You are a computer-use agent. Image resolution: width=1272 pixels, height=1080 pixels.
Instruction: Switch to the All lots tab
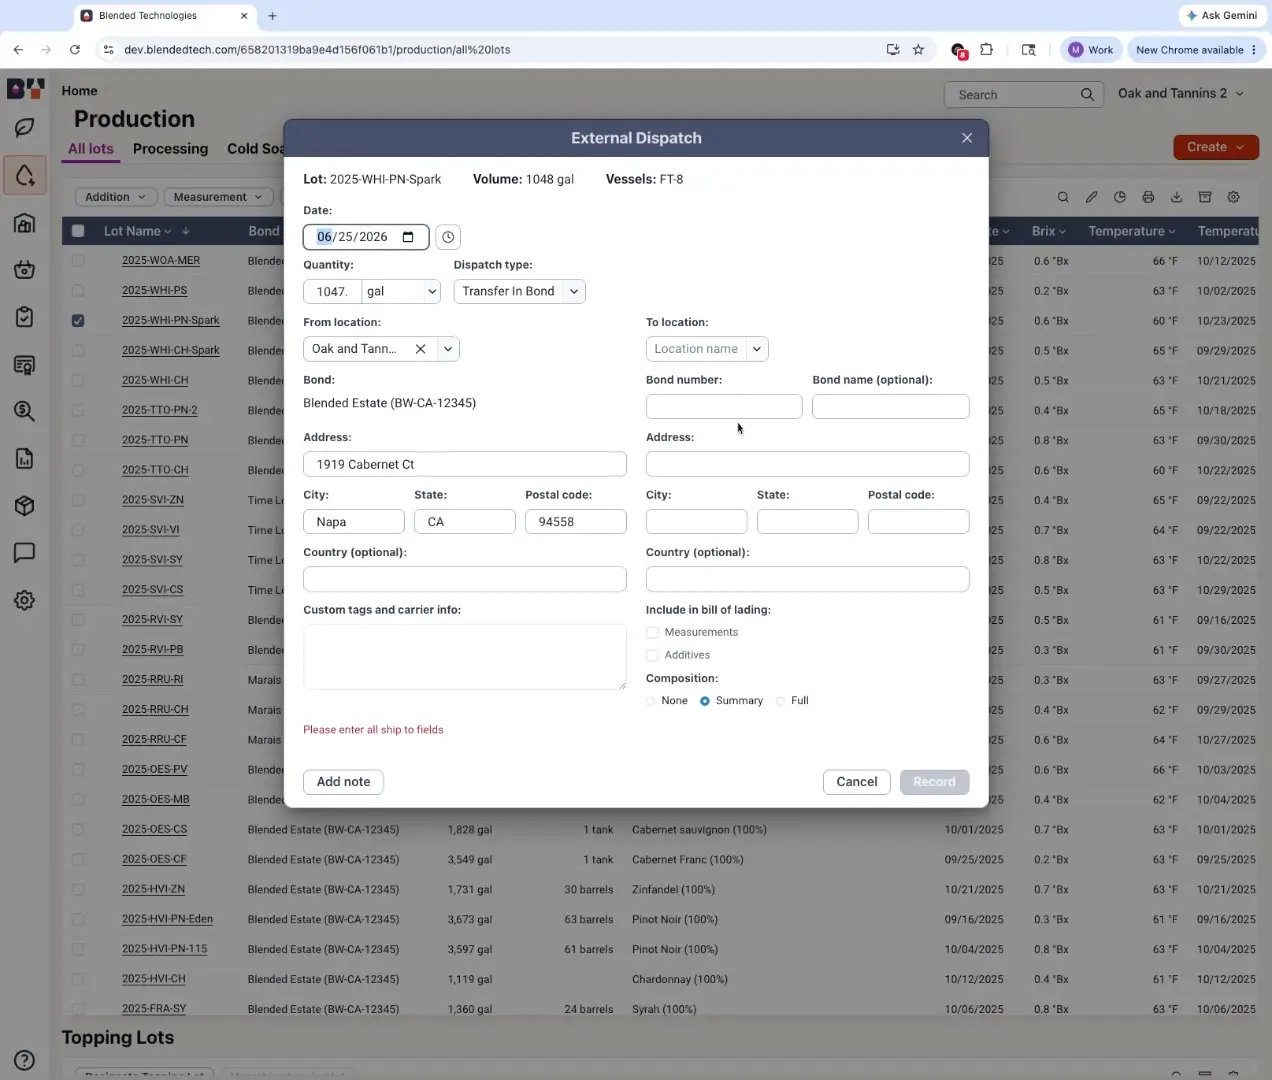[x=91, y=149]
